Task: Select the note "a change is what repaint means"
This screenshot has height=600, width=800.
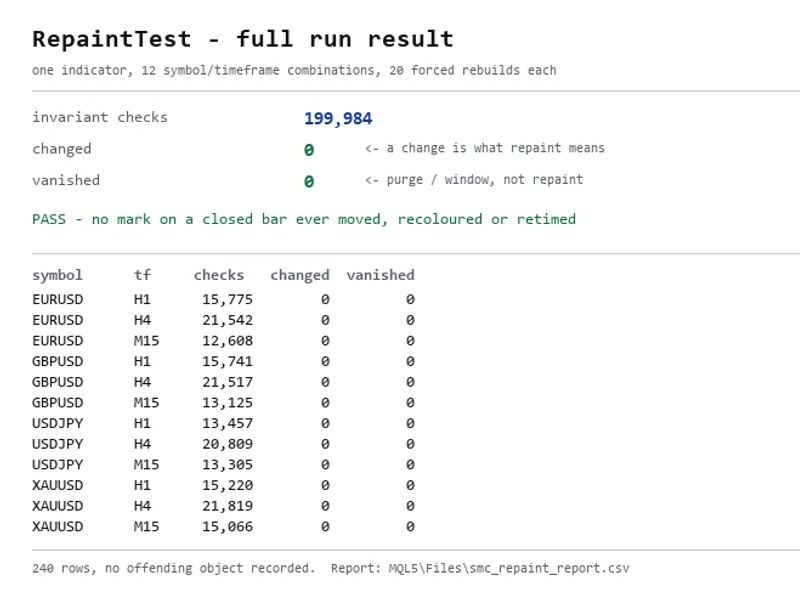Action: (495, 148)
